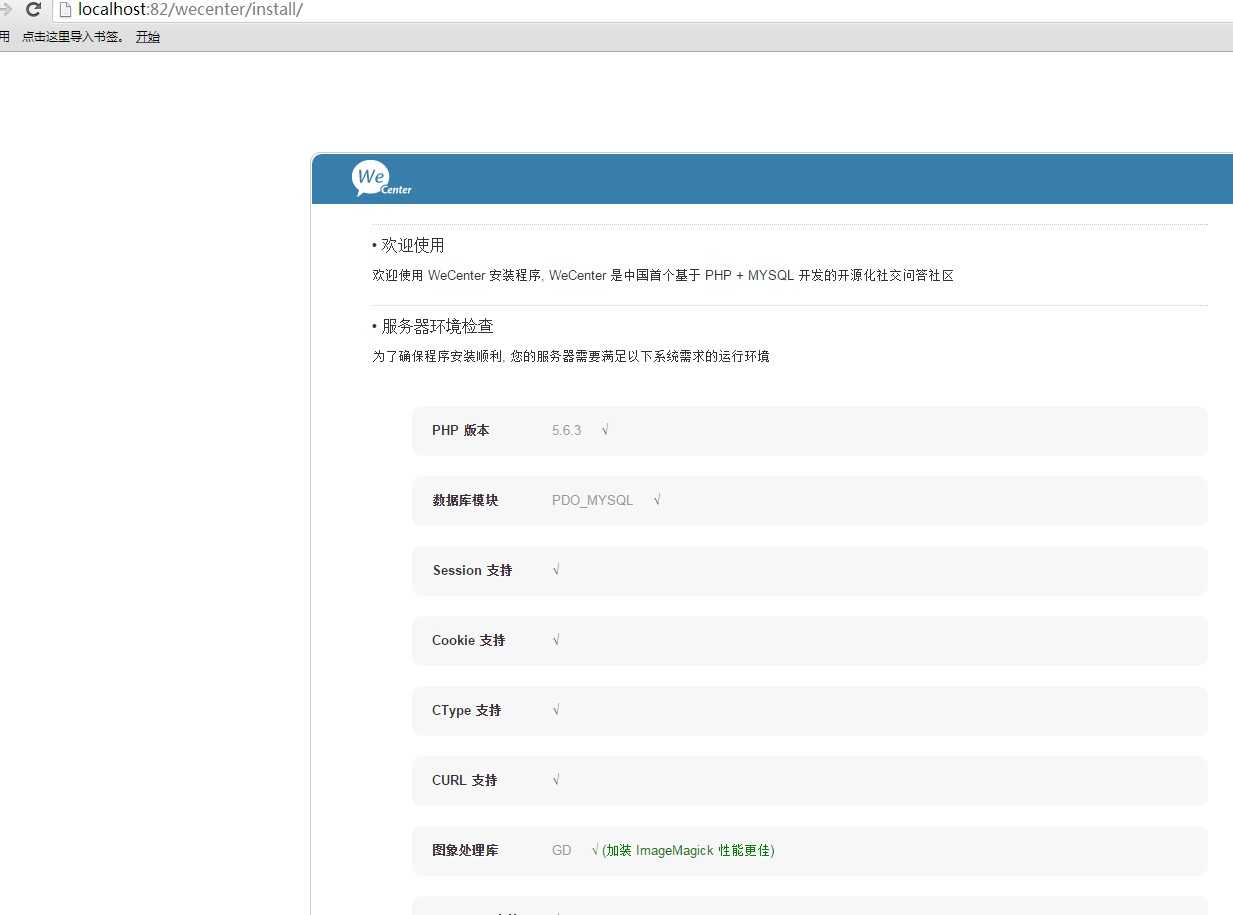Click the server requirements description sentence
Viewport: 1233px width, 915px height.
pos(571,356)
